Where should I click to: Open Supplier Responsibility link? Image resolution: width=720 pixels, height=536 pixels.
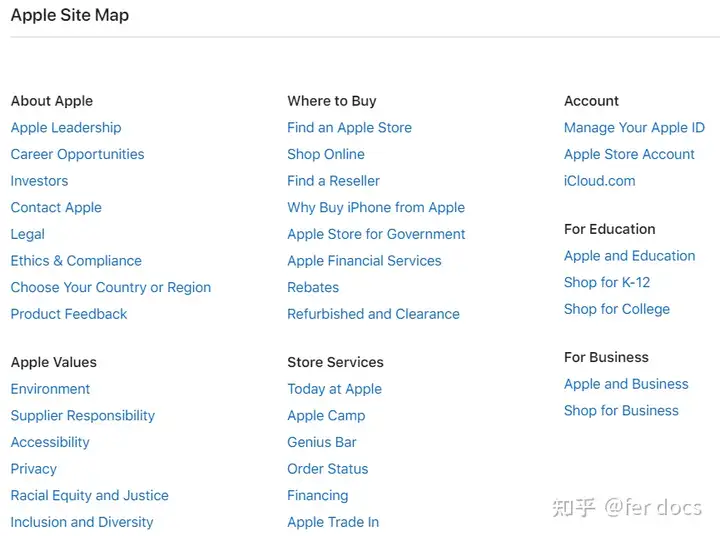pos(83,416)
